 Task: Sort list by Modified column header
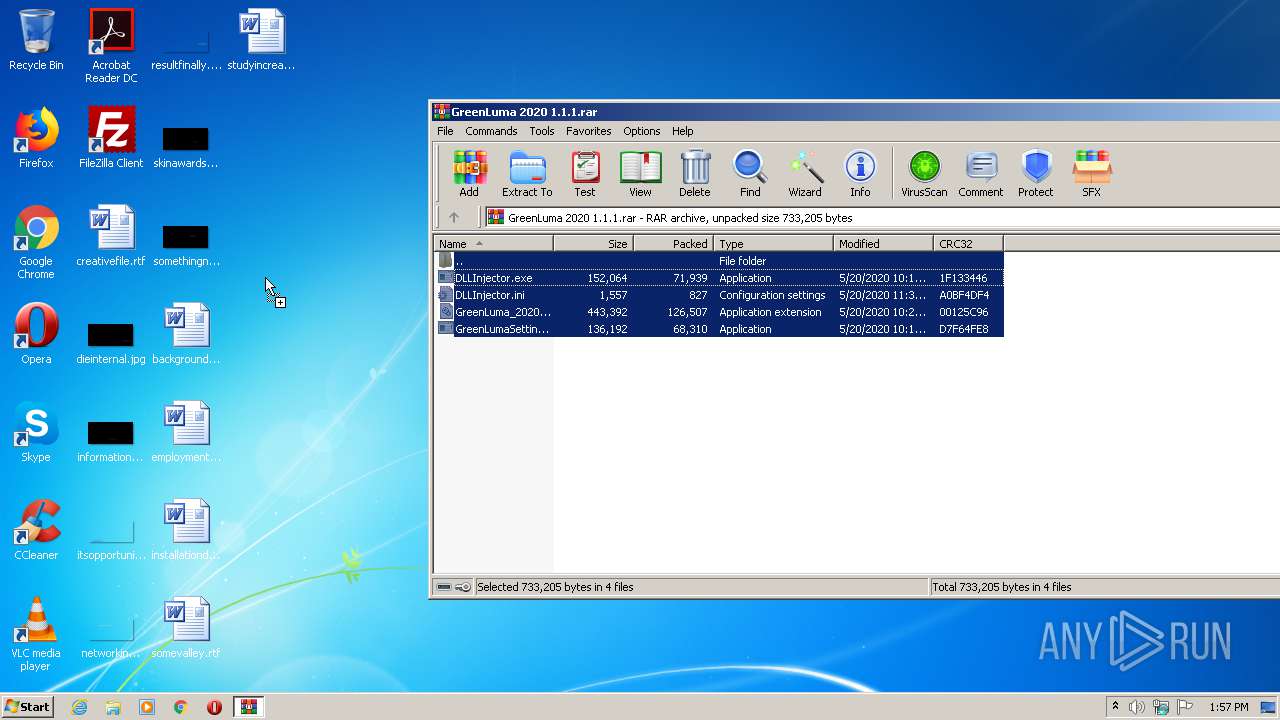point(884,243)
